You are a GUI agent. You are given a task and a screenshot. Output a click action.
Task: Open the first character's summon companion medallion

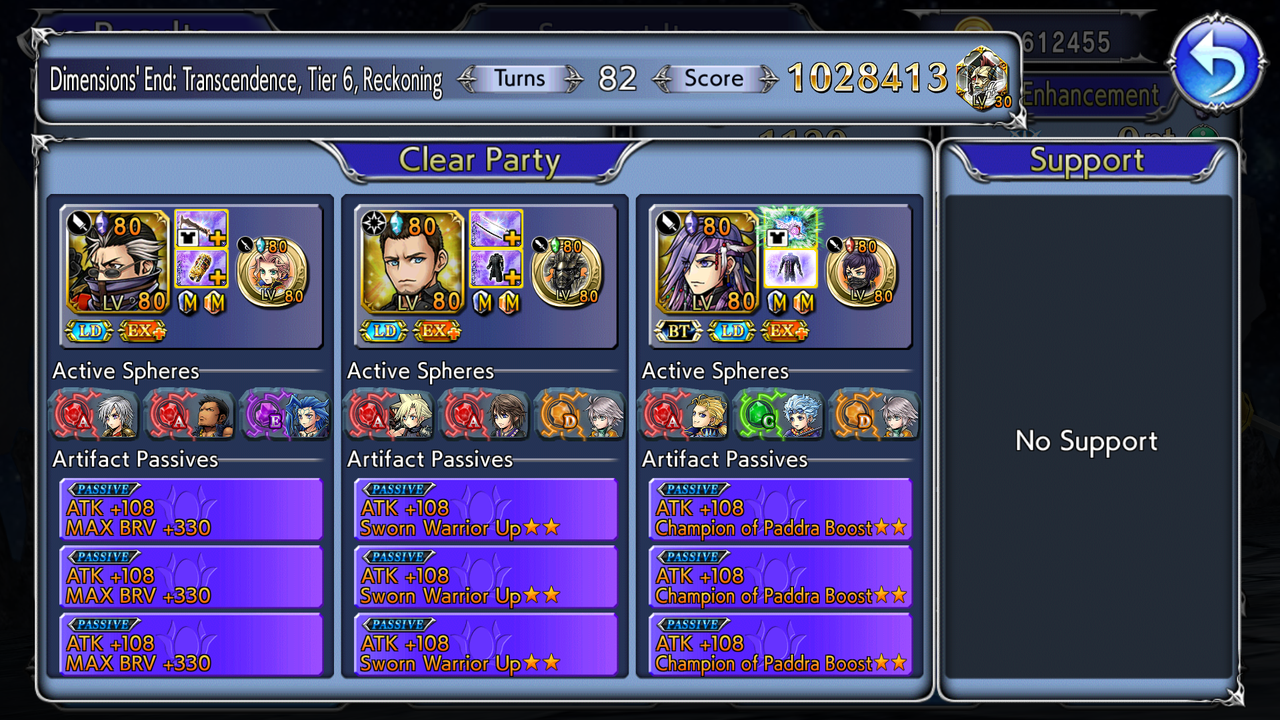tap(273, 271)
